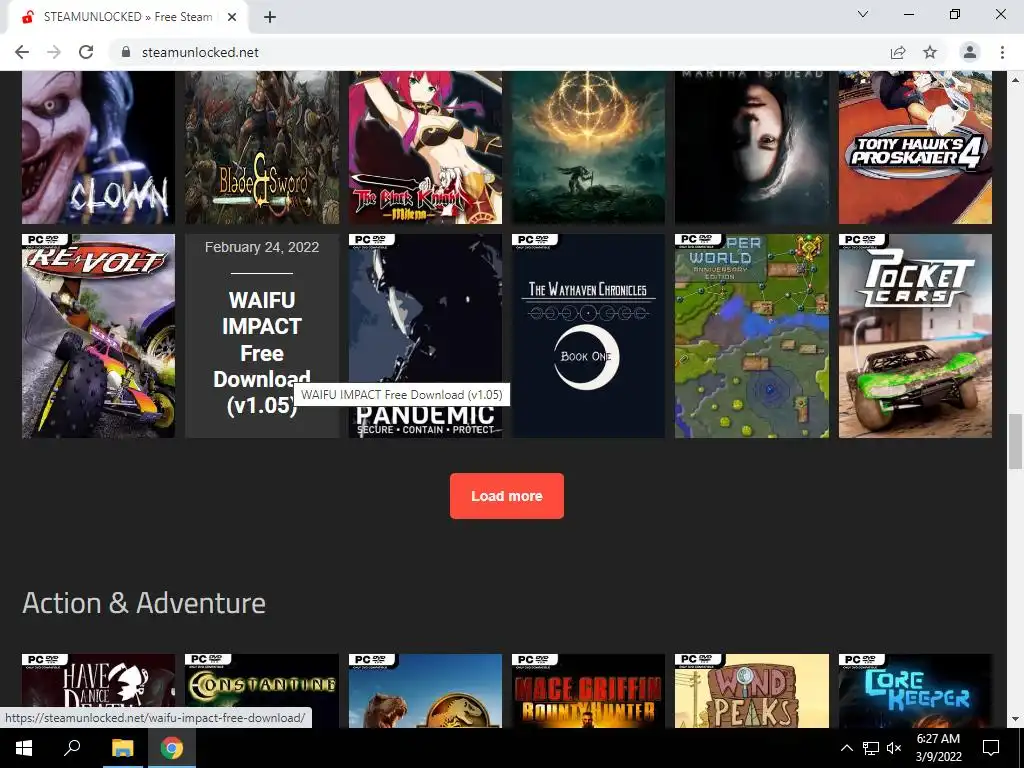Open Windows taskbar search
Viewport: 1024px width, 768px height.
(x=72, y=748)
